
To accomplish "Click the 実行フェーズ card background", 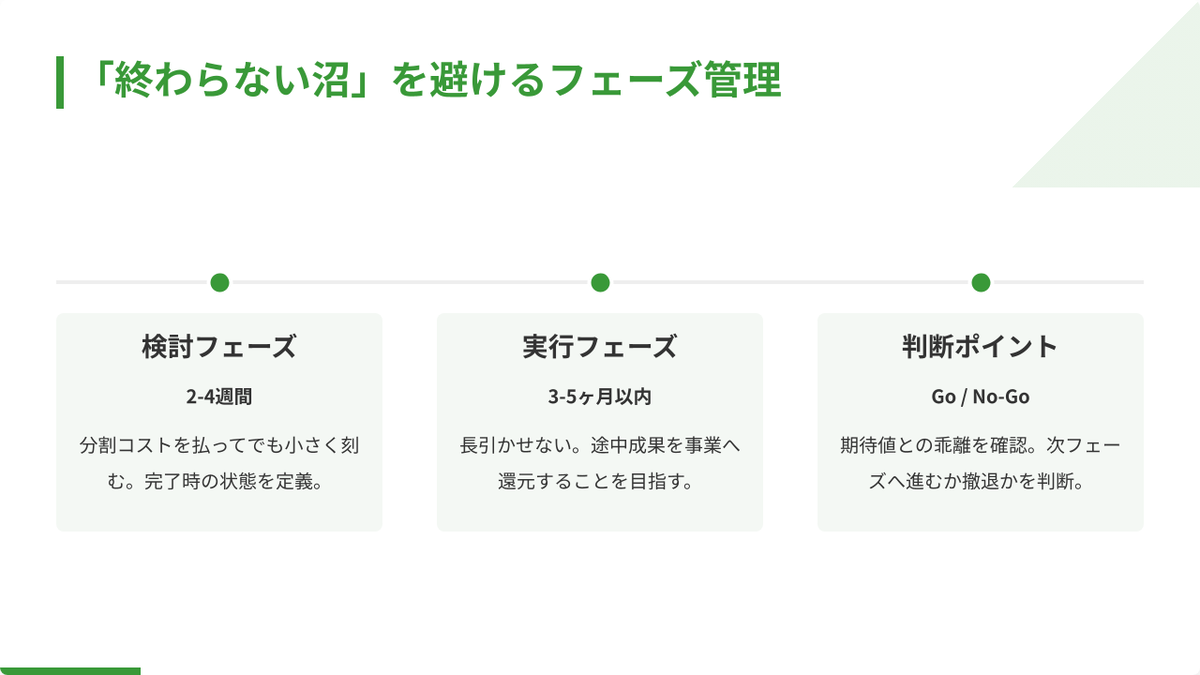I will click(600, 422).
